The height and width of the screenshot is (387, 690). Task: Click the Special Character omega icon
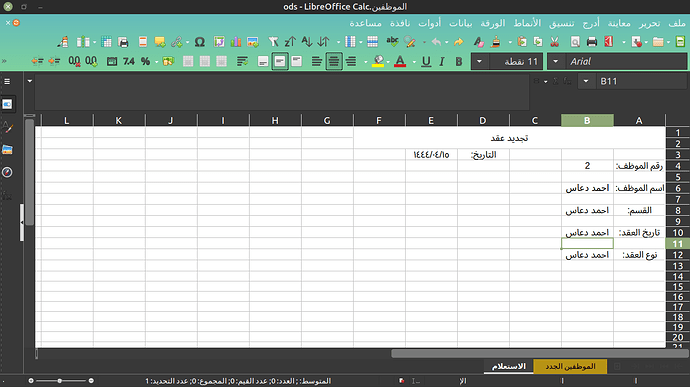[200, 42]
